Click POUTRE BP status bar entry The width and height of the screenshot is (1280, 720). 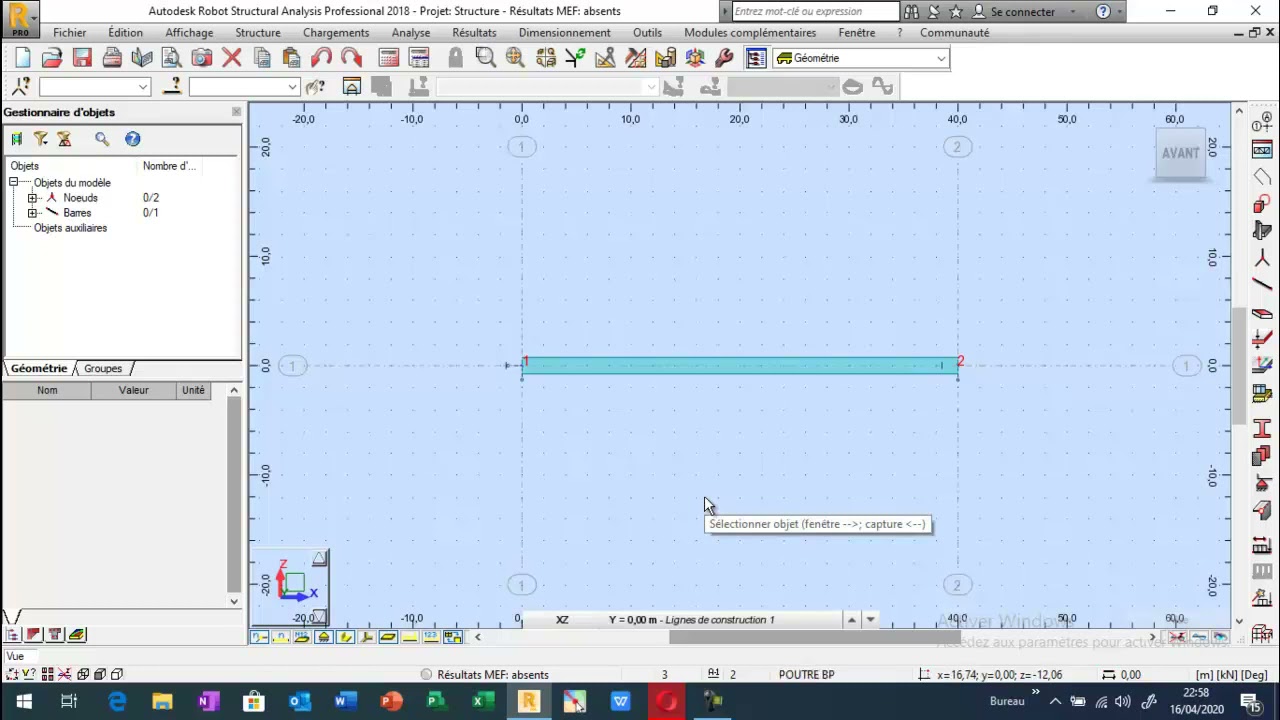[806, 675]
